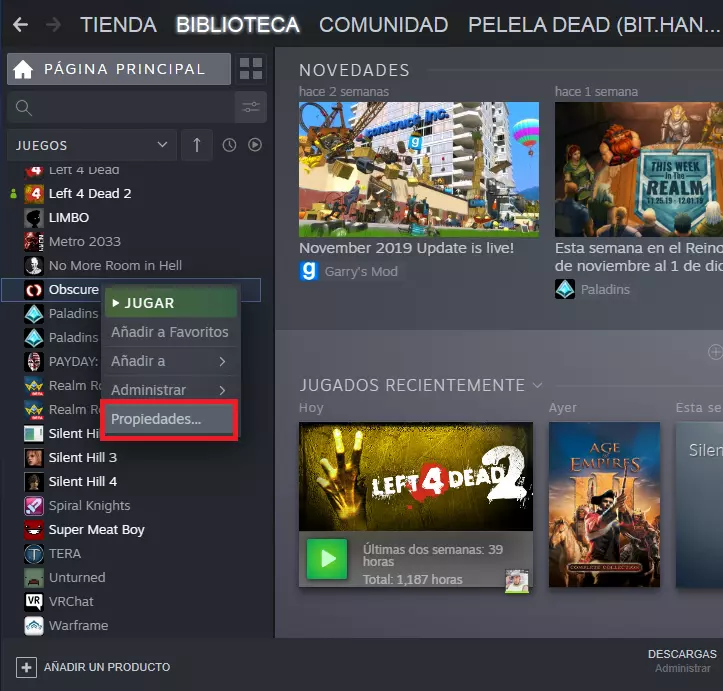Open the advanced filter sliders icon
Image resolution: width=723 pixels, height=691 pixels.
click(x=251, y=107)
